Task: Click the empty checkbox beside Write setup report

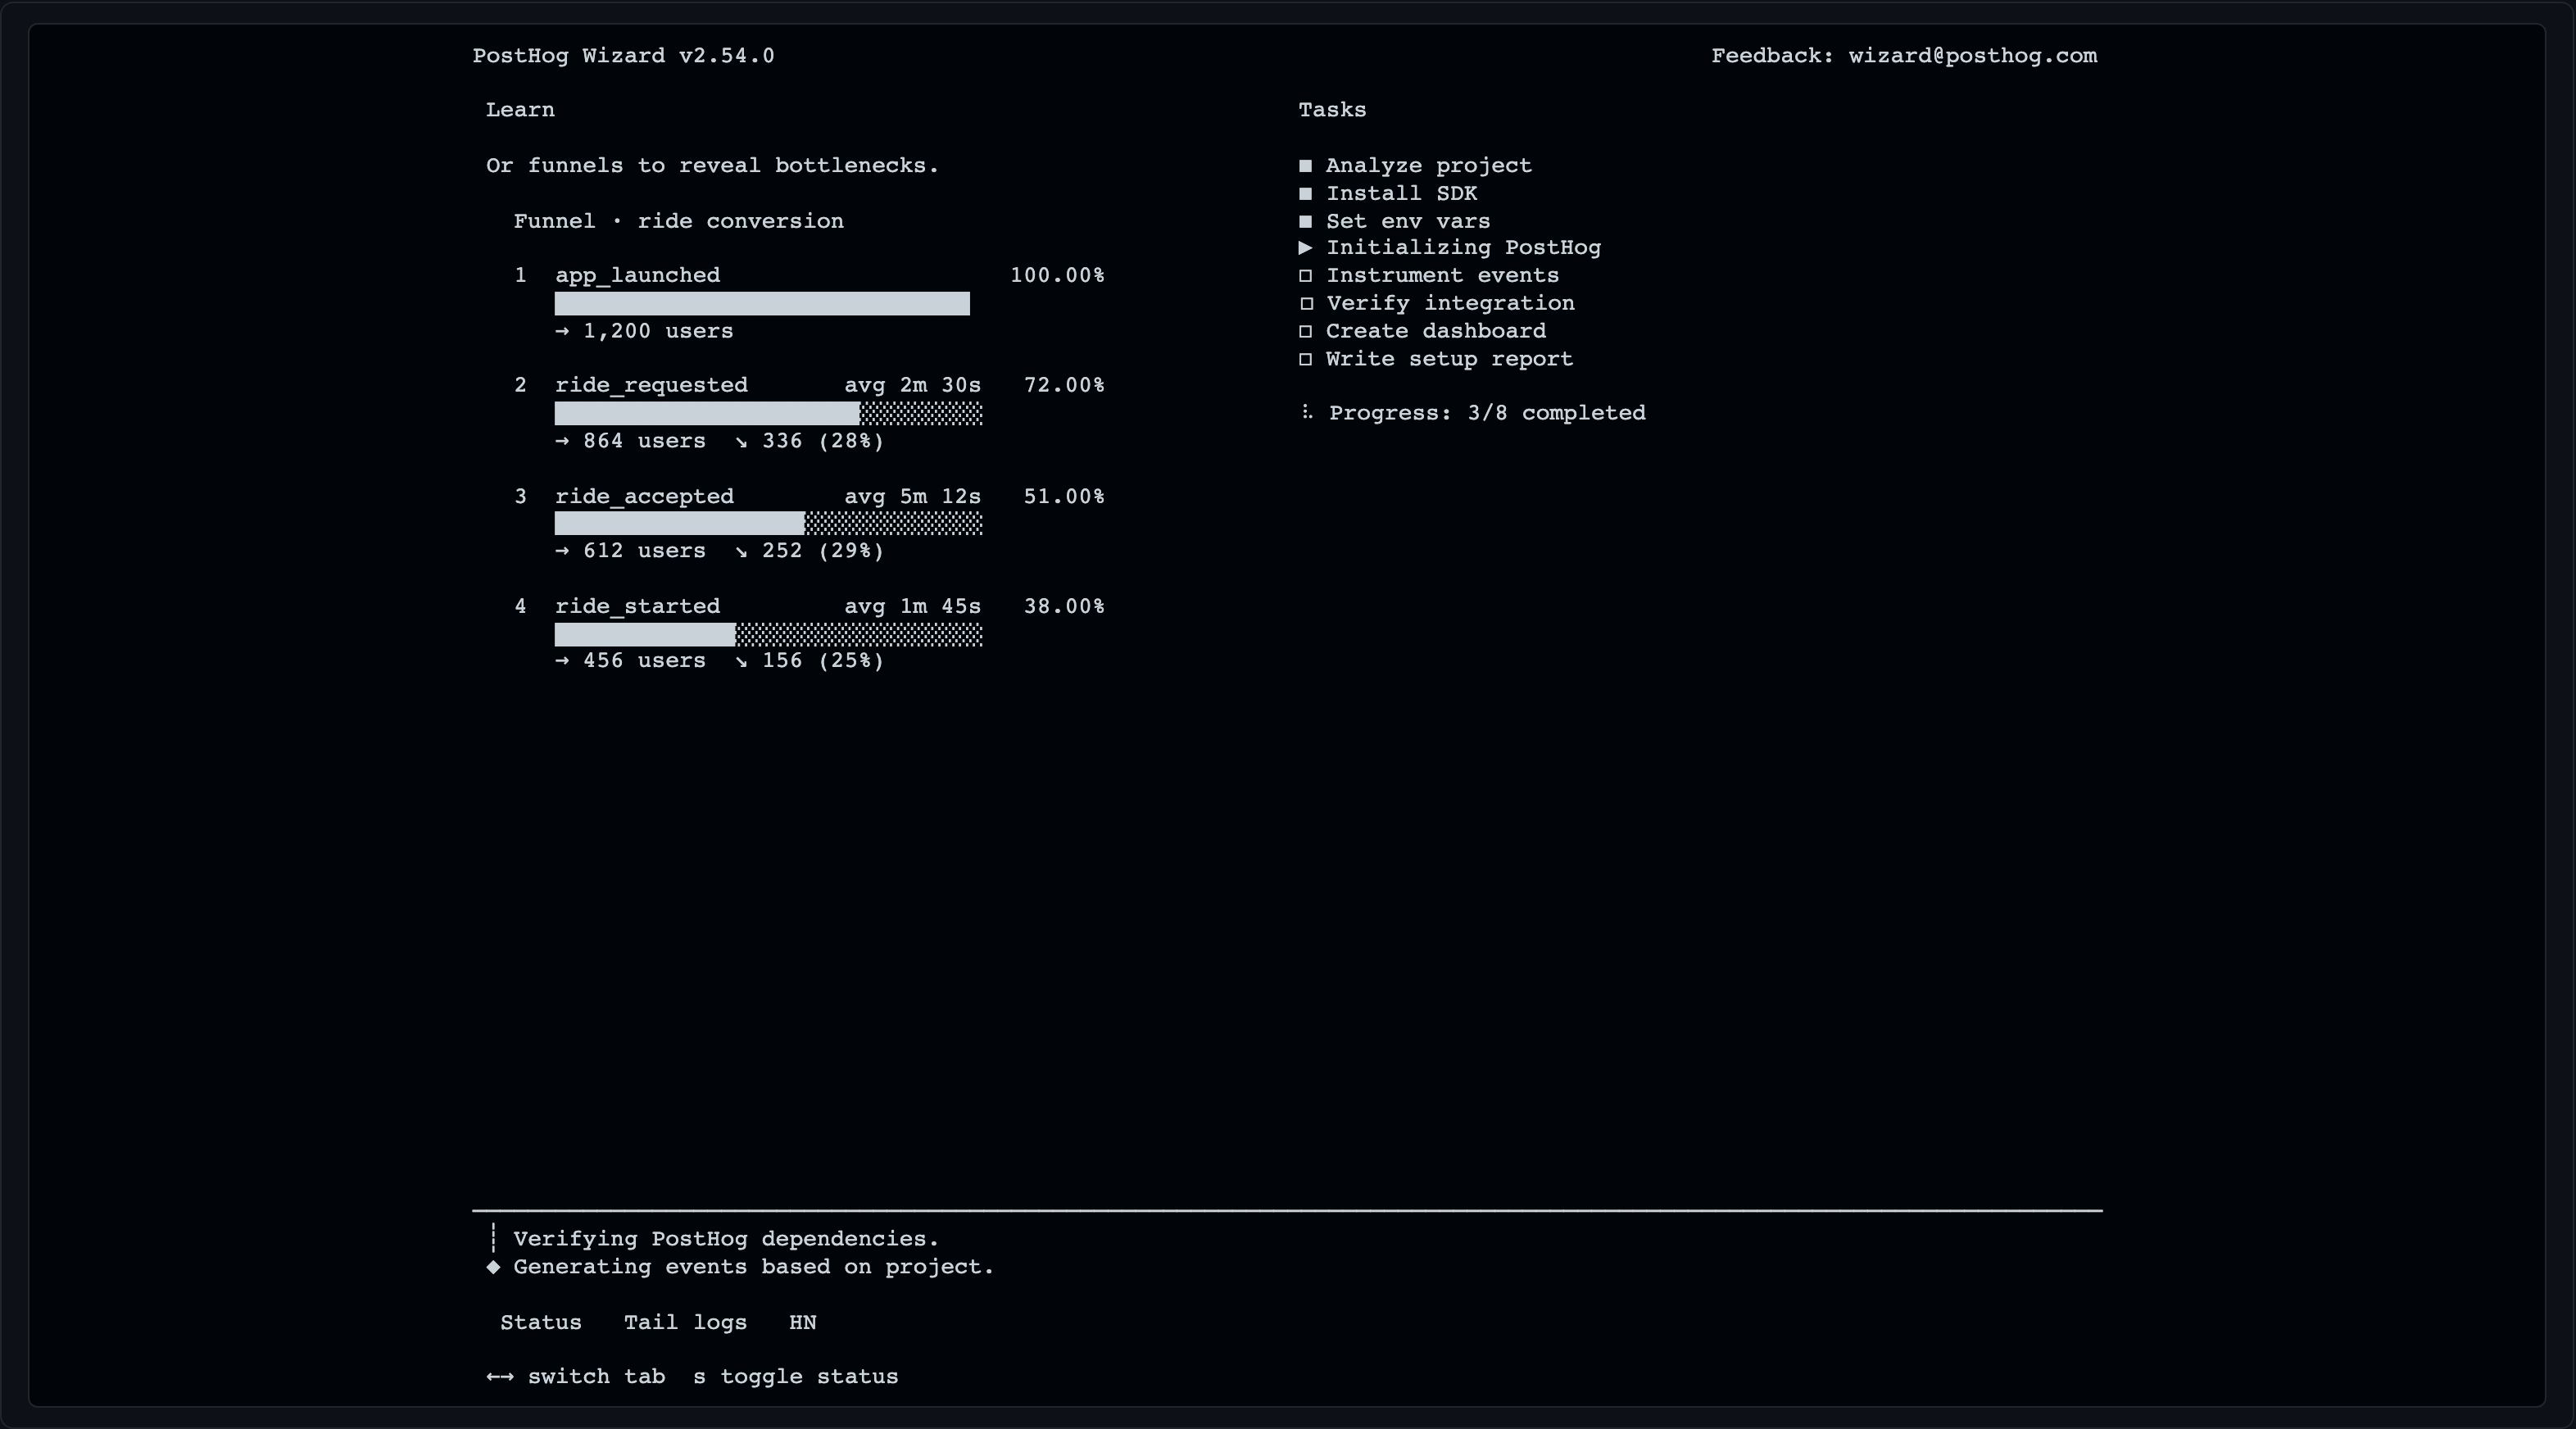Action: click(1305, 359)
